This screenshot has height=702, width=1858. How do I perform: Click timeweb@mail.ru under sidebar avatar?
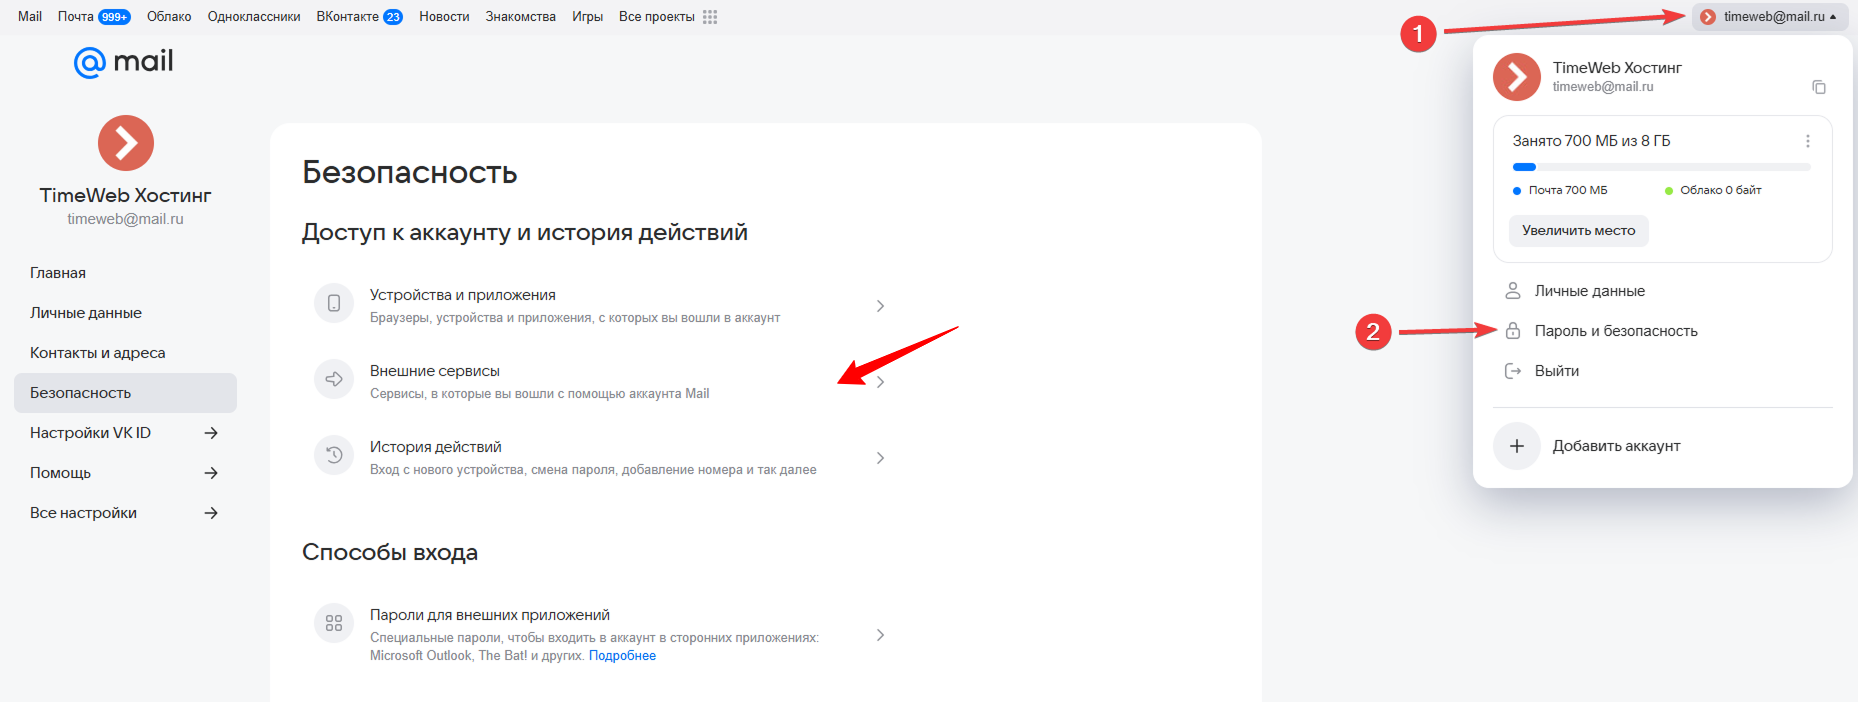tap(126, 219)
